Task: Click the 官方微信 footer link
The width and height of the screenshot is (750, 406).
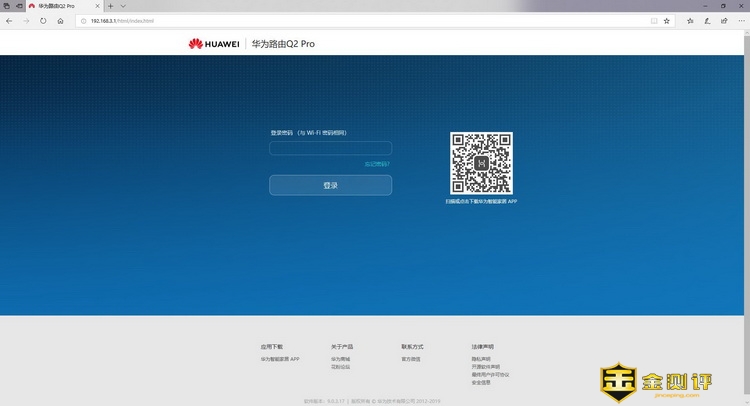Action: (410, 359)
